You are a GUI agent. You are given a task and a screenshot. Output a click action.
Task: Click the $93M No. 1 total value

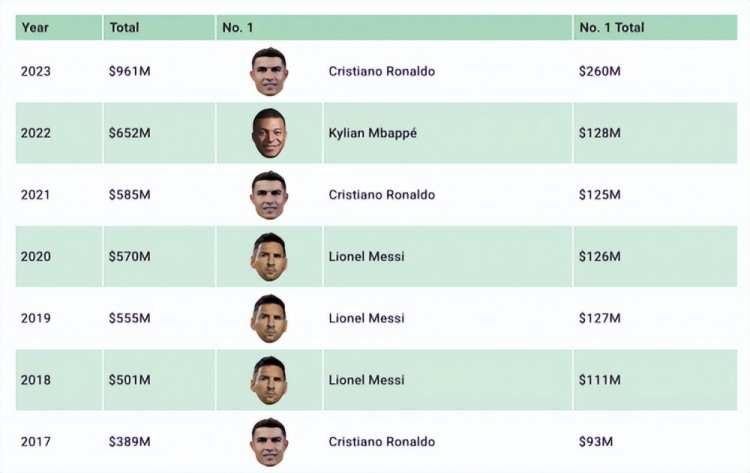(x=595, y=442)
